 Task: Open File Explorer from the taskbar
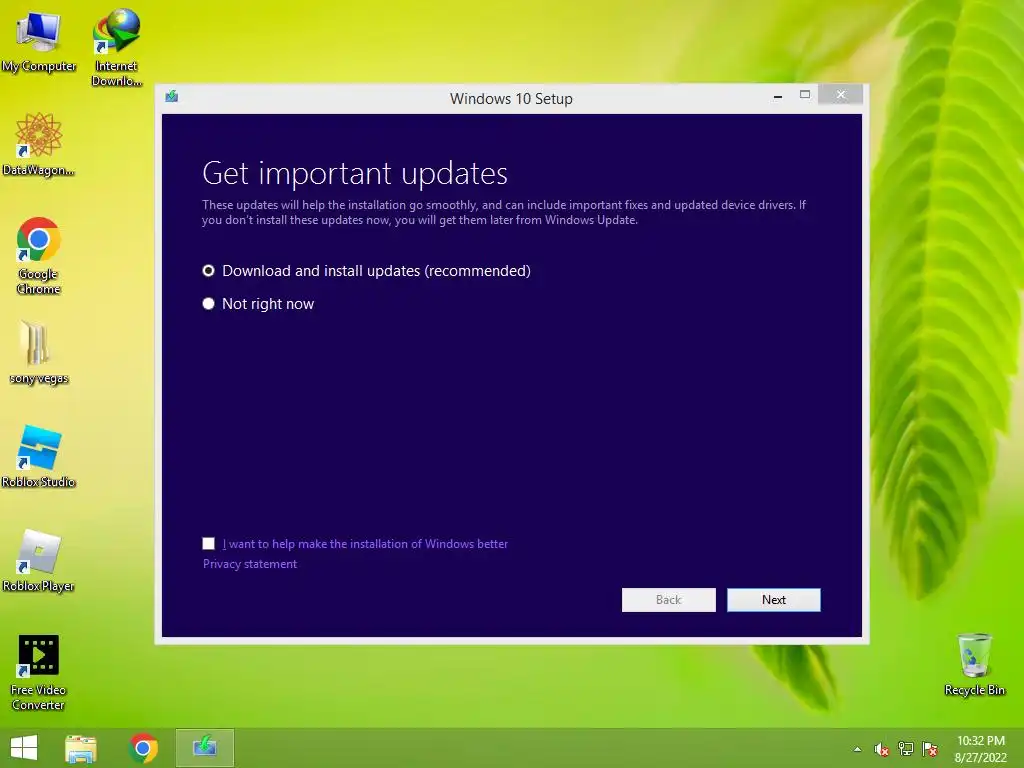point(81,748)
